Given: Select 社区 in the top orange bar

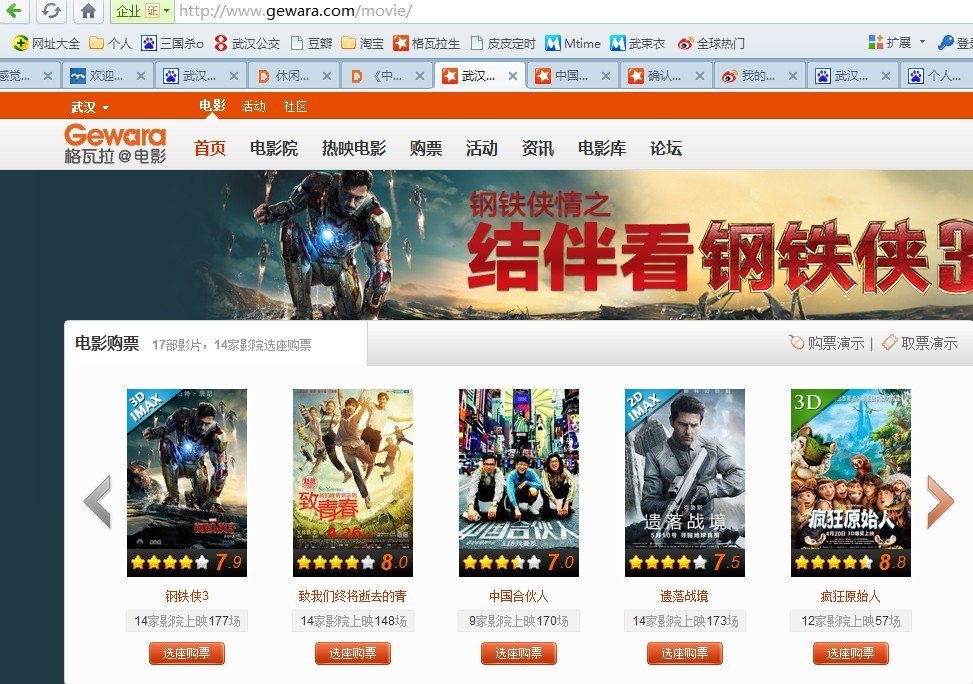Looking at the screenshot, I should tap(294, 105).
